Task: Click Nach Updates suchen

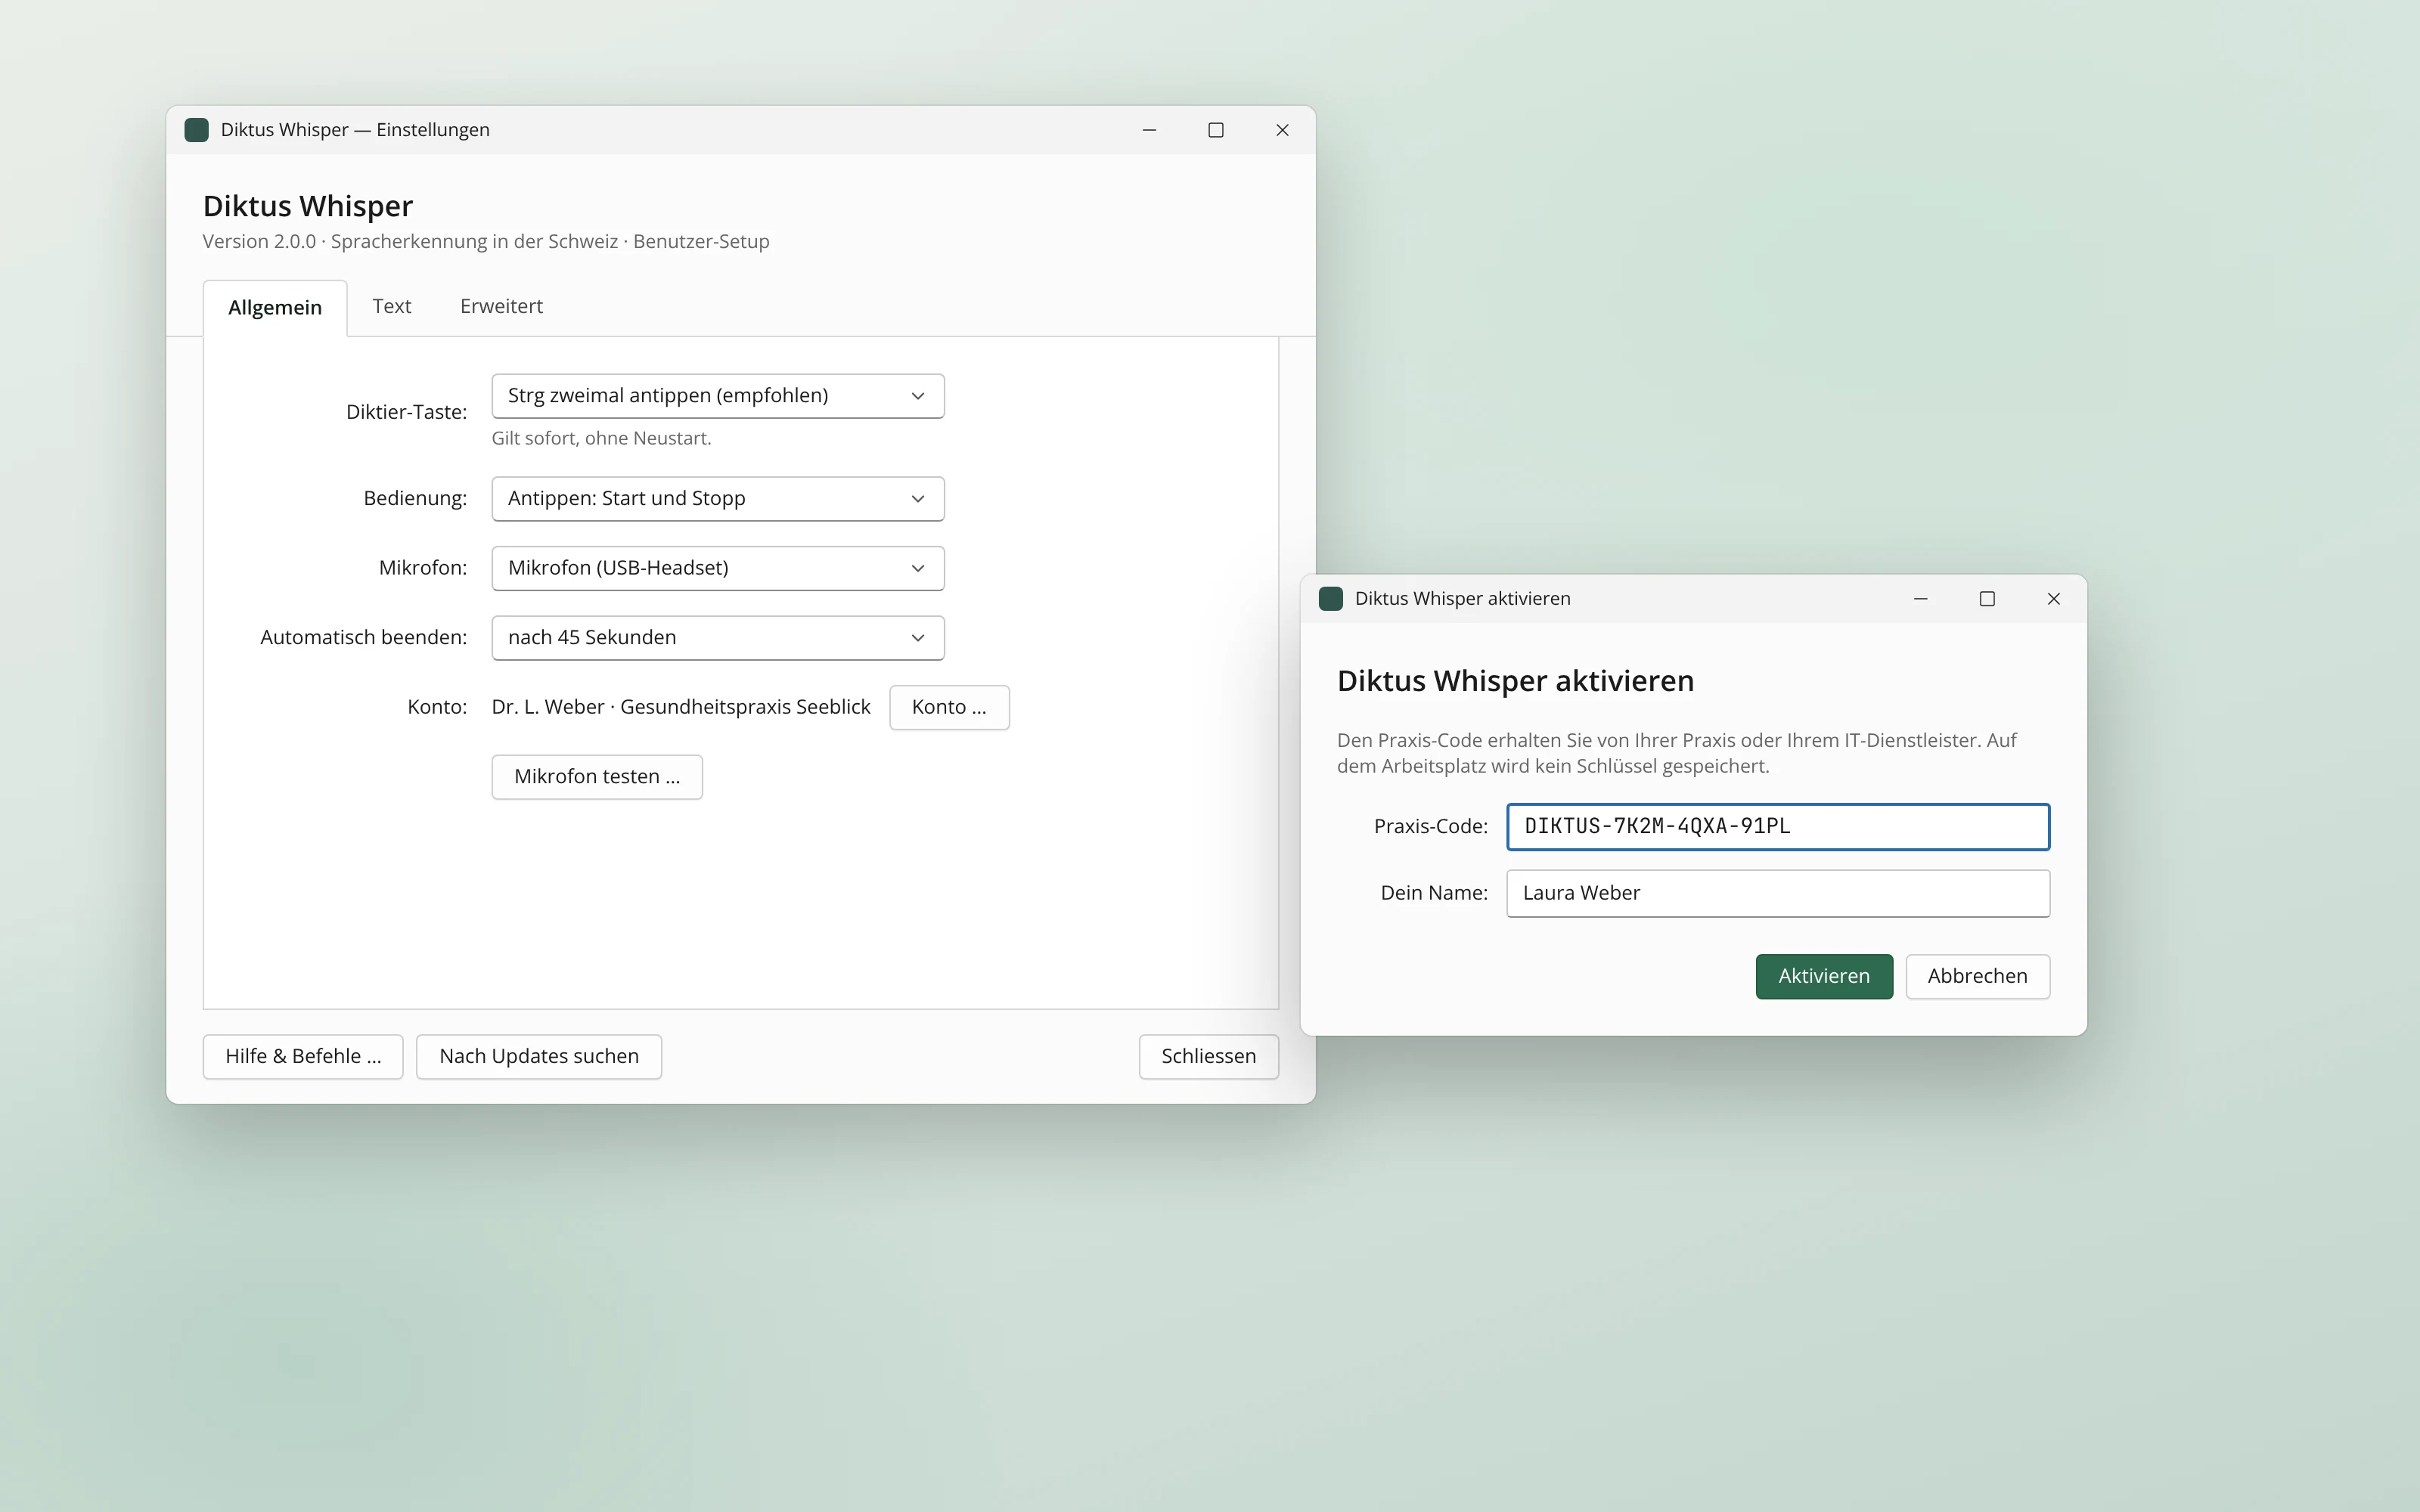Action: coord(539,1057)
